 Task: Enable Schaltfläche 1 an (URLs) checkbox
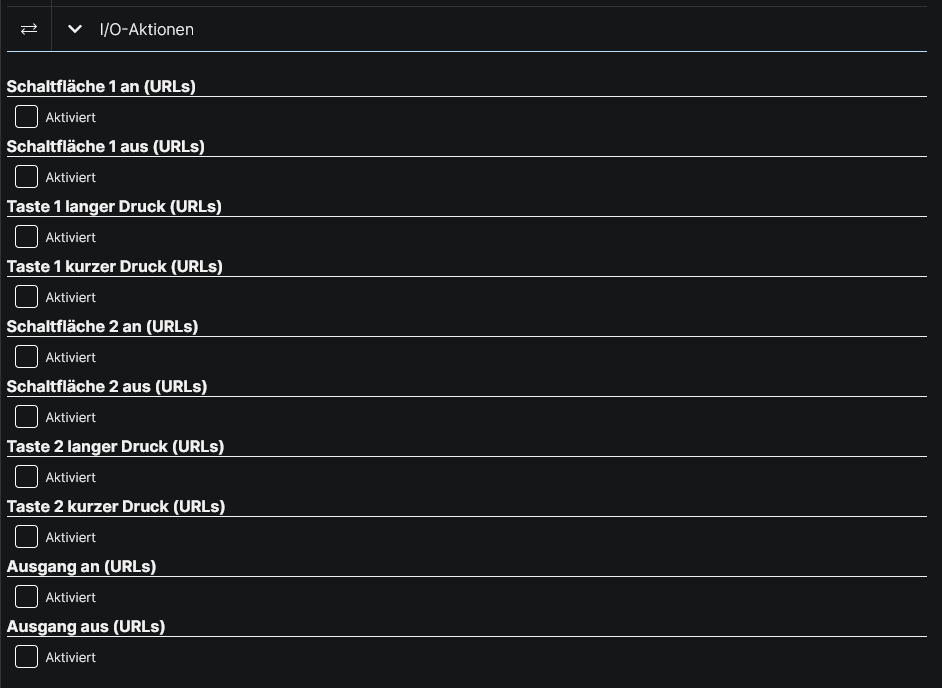pyautogui.click(x=26, y=117)
